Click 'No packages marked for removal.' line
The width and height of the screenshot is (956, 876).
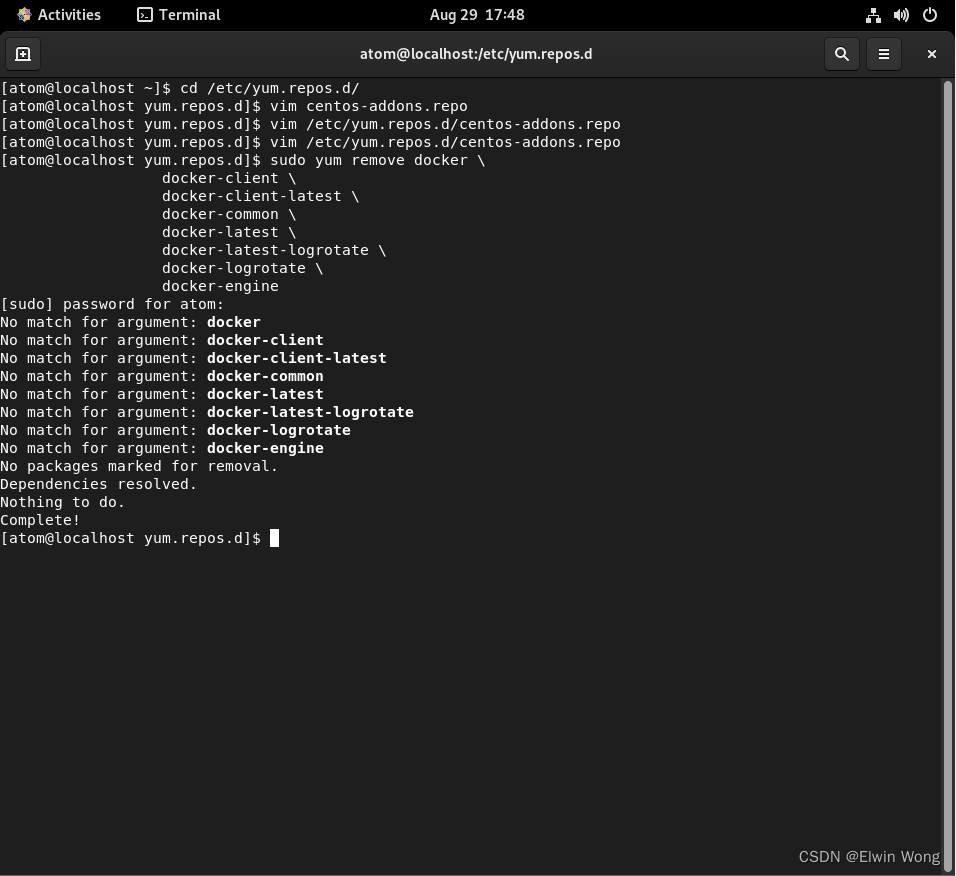coord(139,466)
